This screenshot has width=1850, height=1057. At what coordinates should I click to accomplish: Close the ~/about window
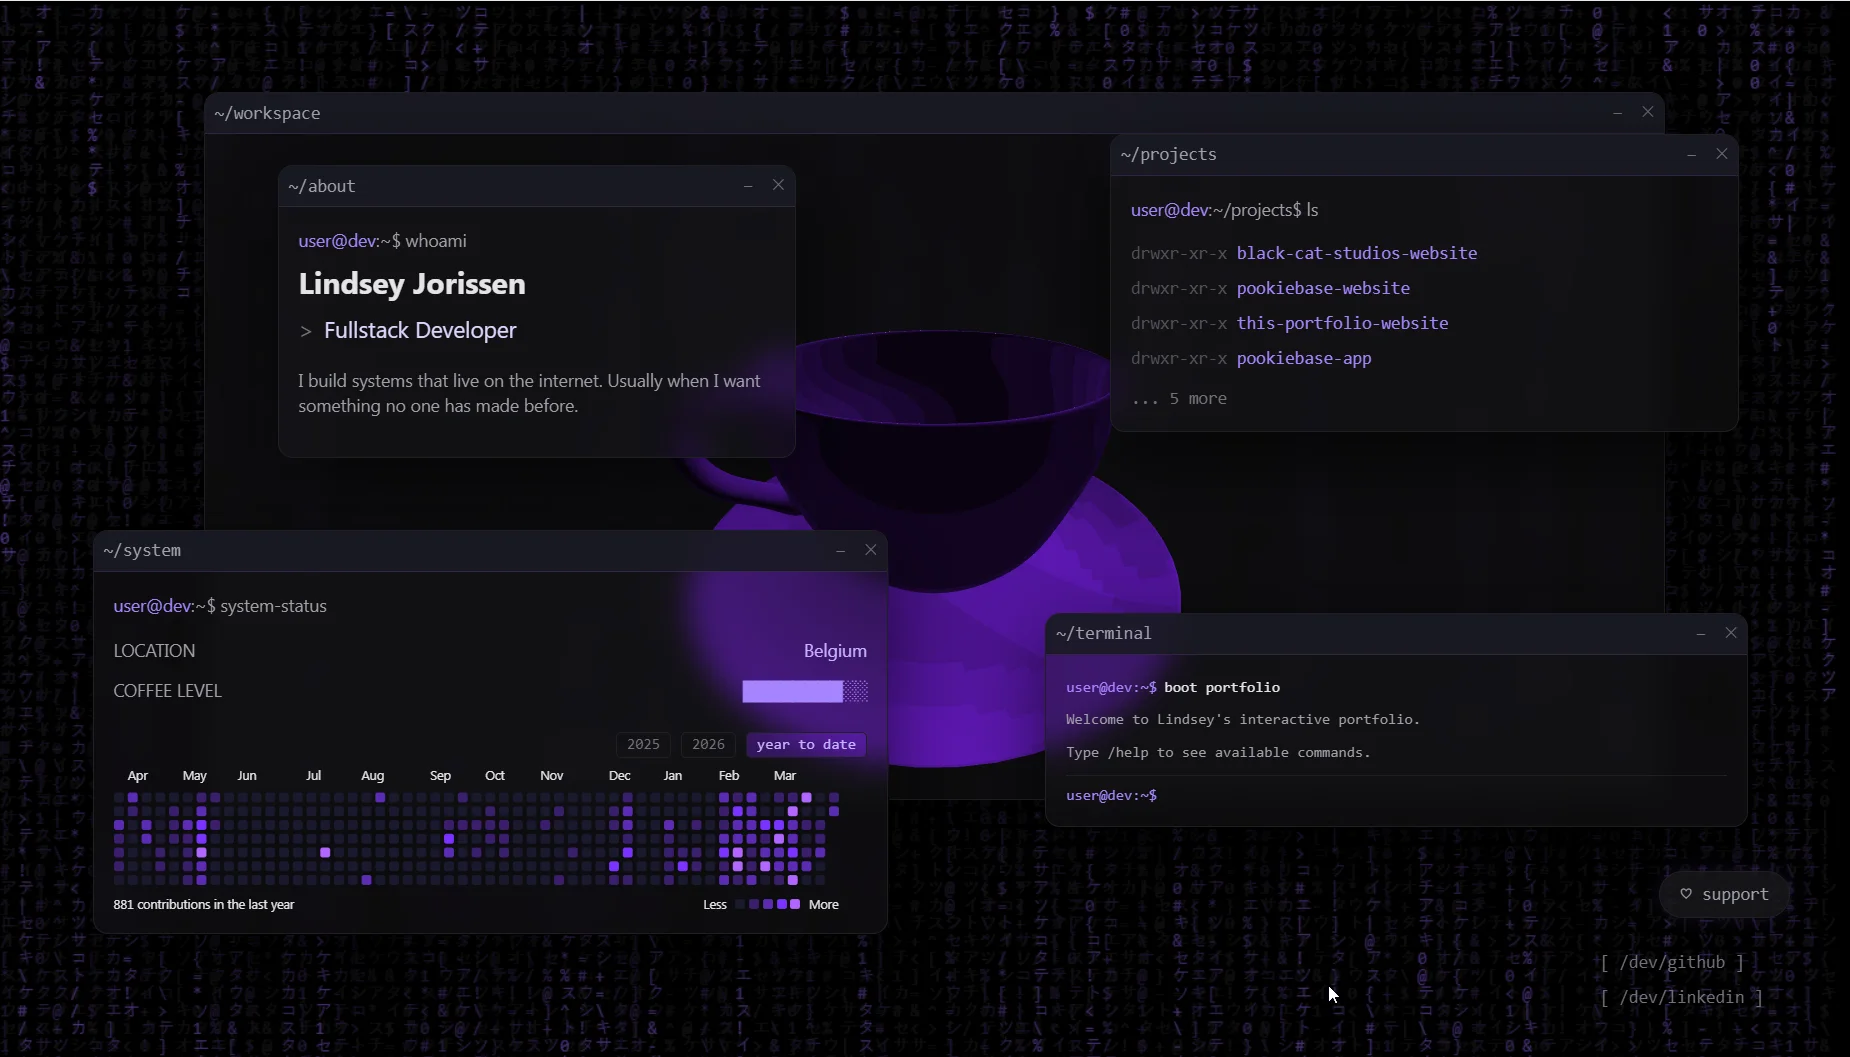(778, 185)
